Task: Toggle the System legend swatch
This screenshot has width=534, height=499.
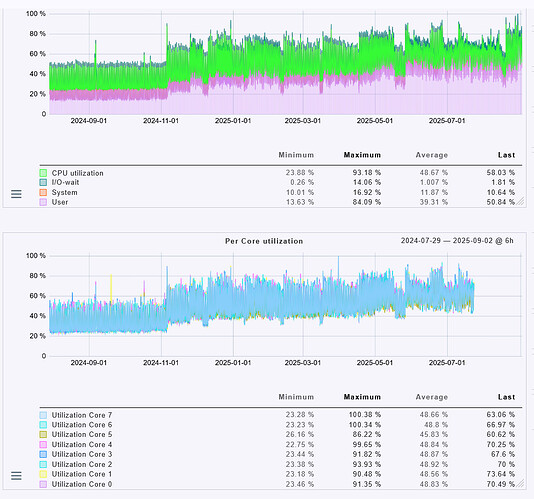Action: pyautogui.click(x=43, y=192)
